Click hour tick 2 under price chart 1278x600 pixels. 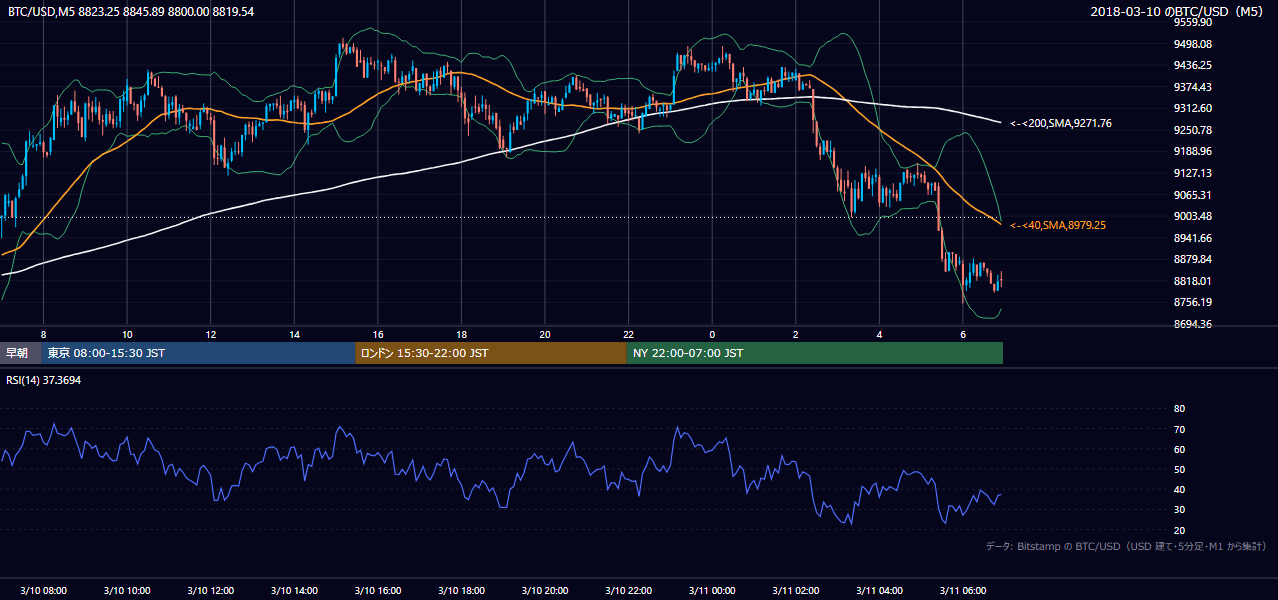(x=795, y=333)
